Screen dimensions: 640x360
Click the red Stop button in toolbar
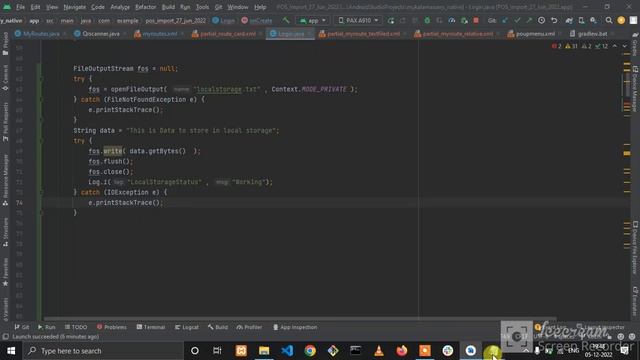click(x=476, y=20)
